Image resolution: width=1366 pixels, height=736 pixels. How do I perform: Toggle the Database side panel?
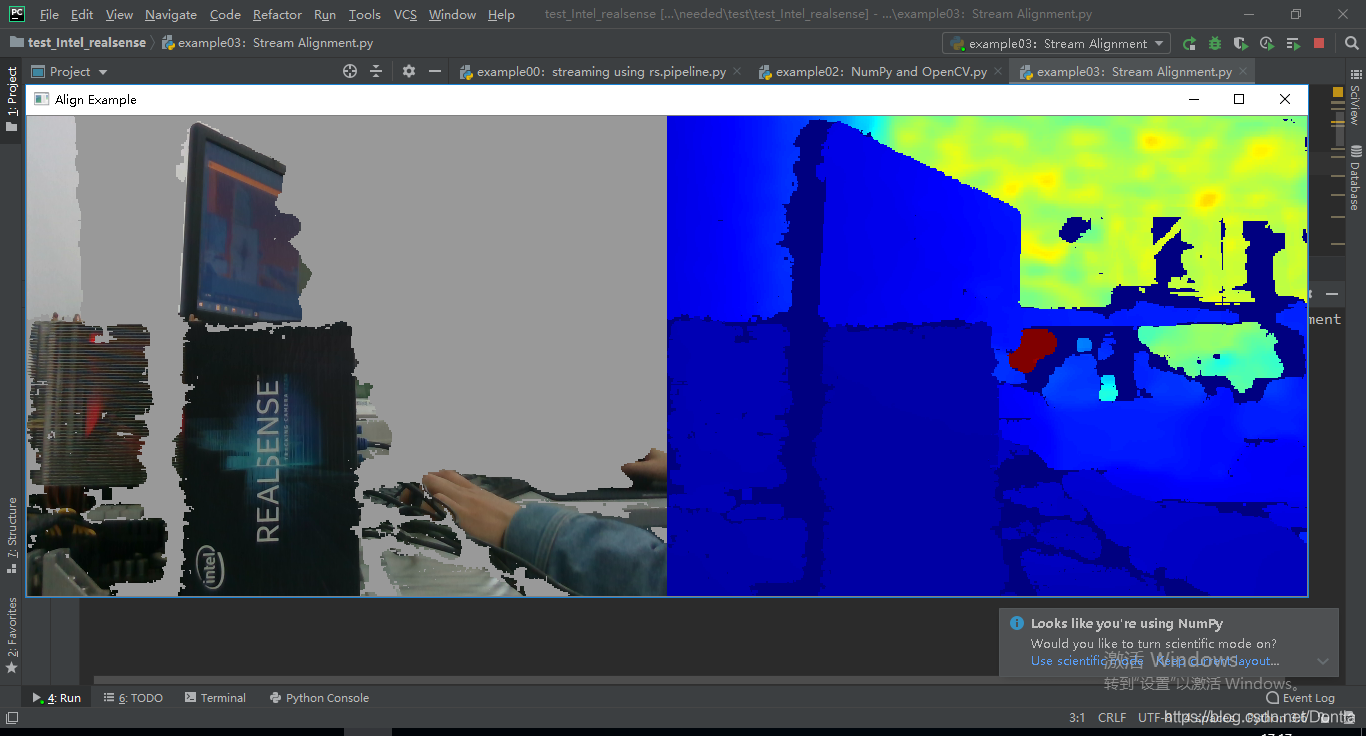click(1355, 178)
